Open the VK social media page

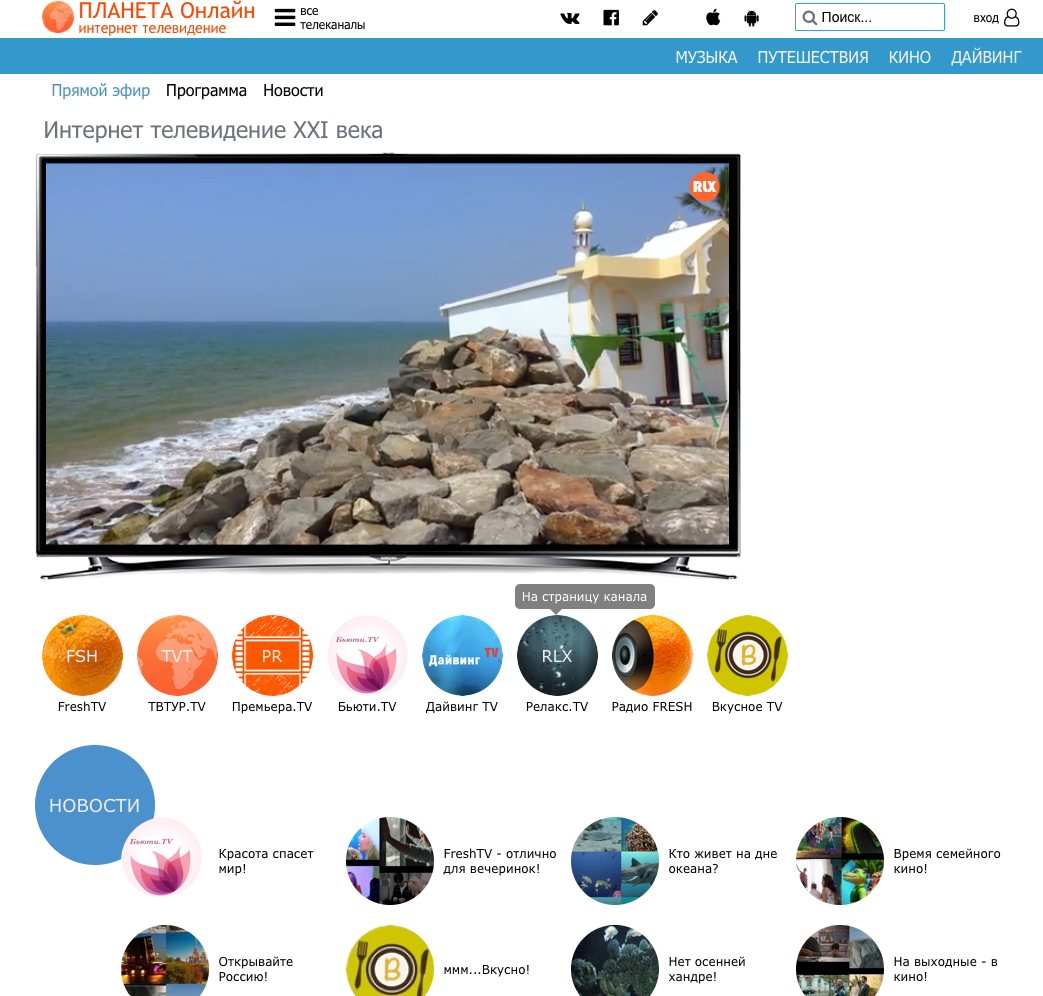coord(570,17)
